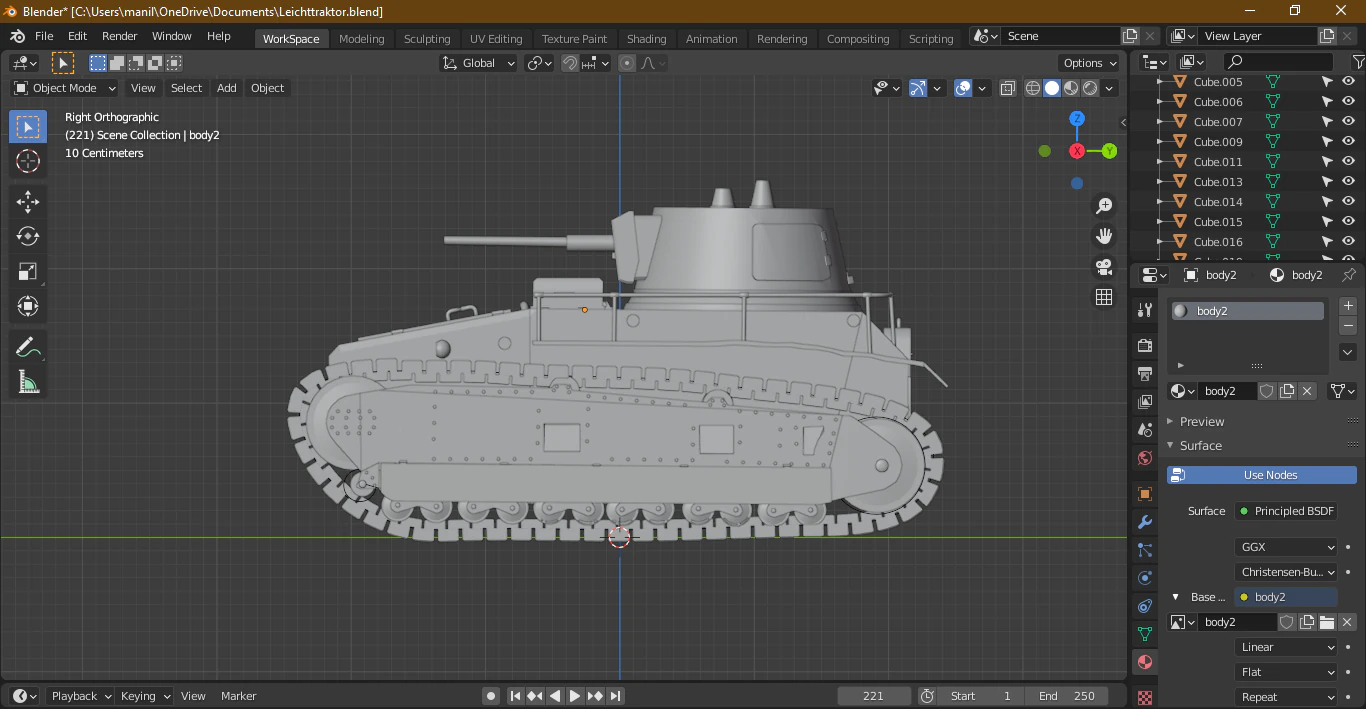This screenshot has width=1366, height=709.
Task: Play the animation forward
Action: 575,696
